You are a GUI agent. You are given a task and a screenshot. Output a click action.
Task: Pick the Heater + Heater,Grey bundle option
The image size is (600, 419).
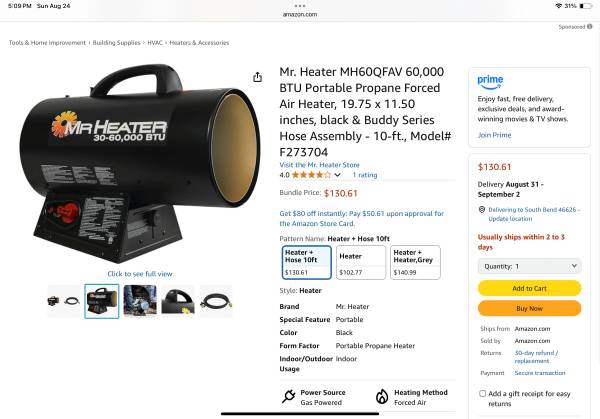click(415, 262)
